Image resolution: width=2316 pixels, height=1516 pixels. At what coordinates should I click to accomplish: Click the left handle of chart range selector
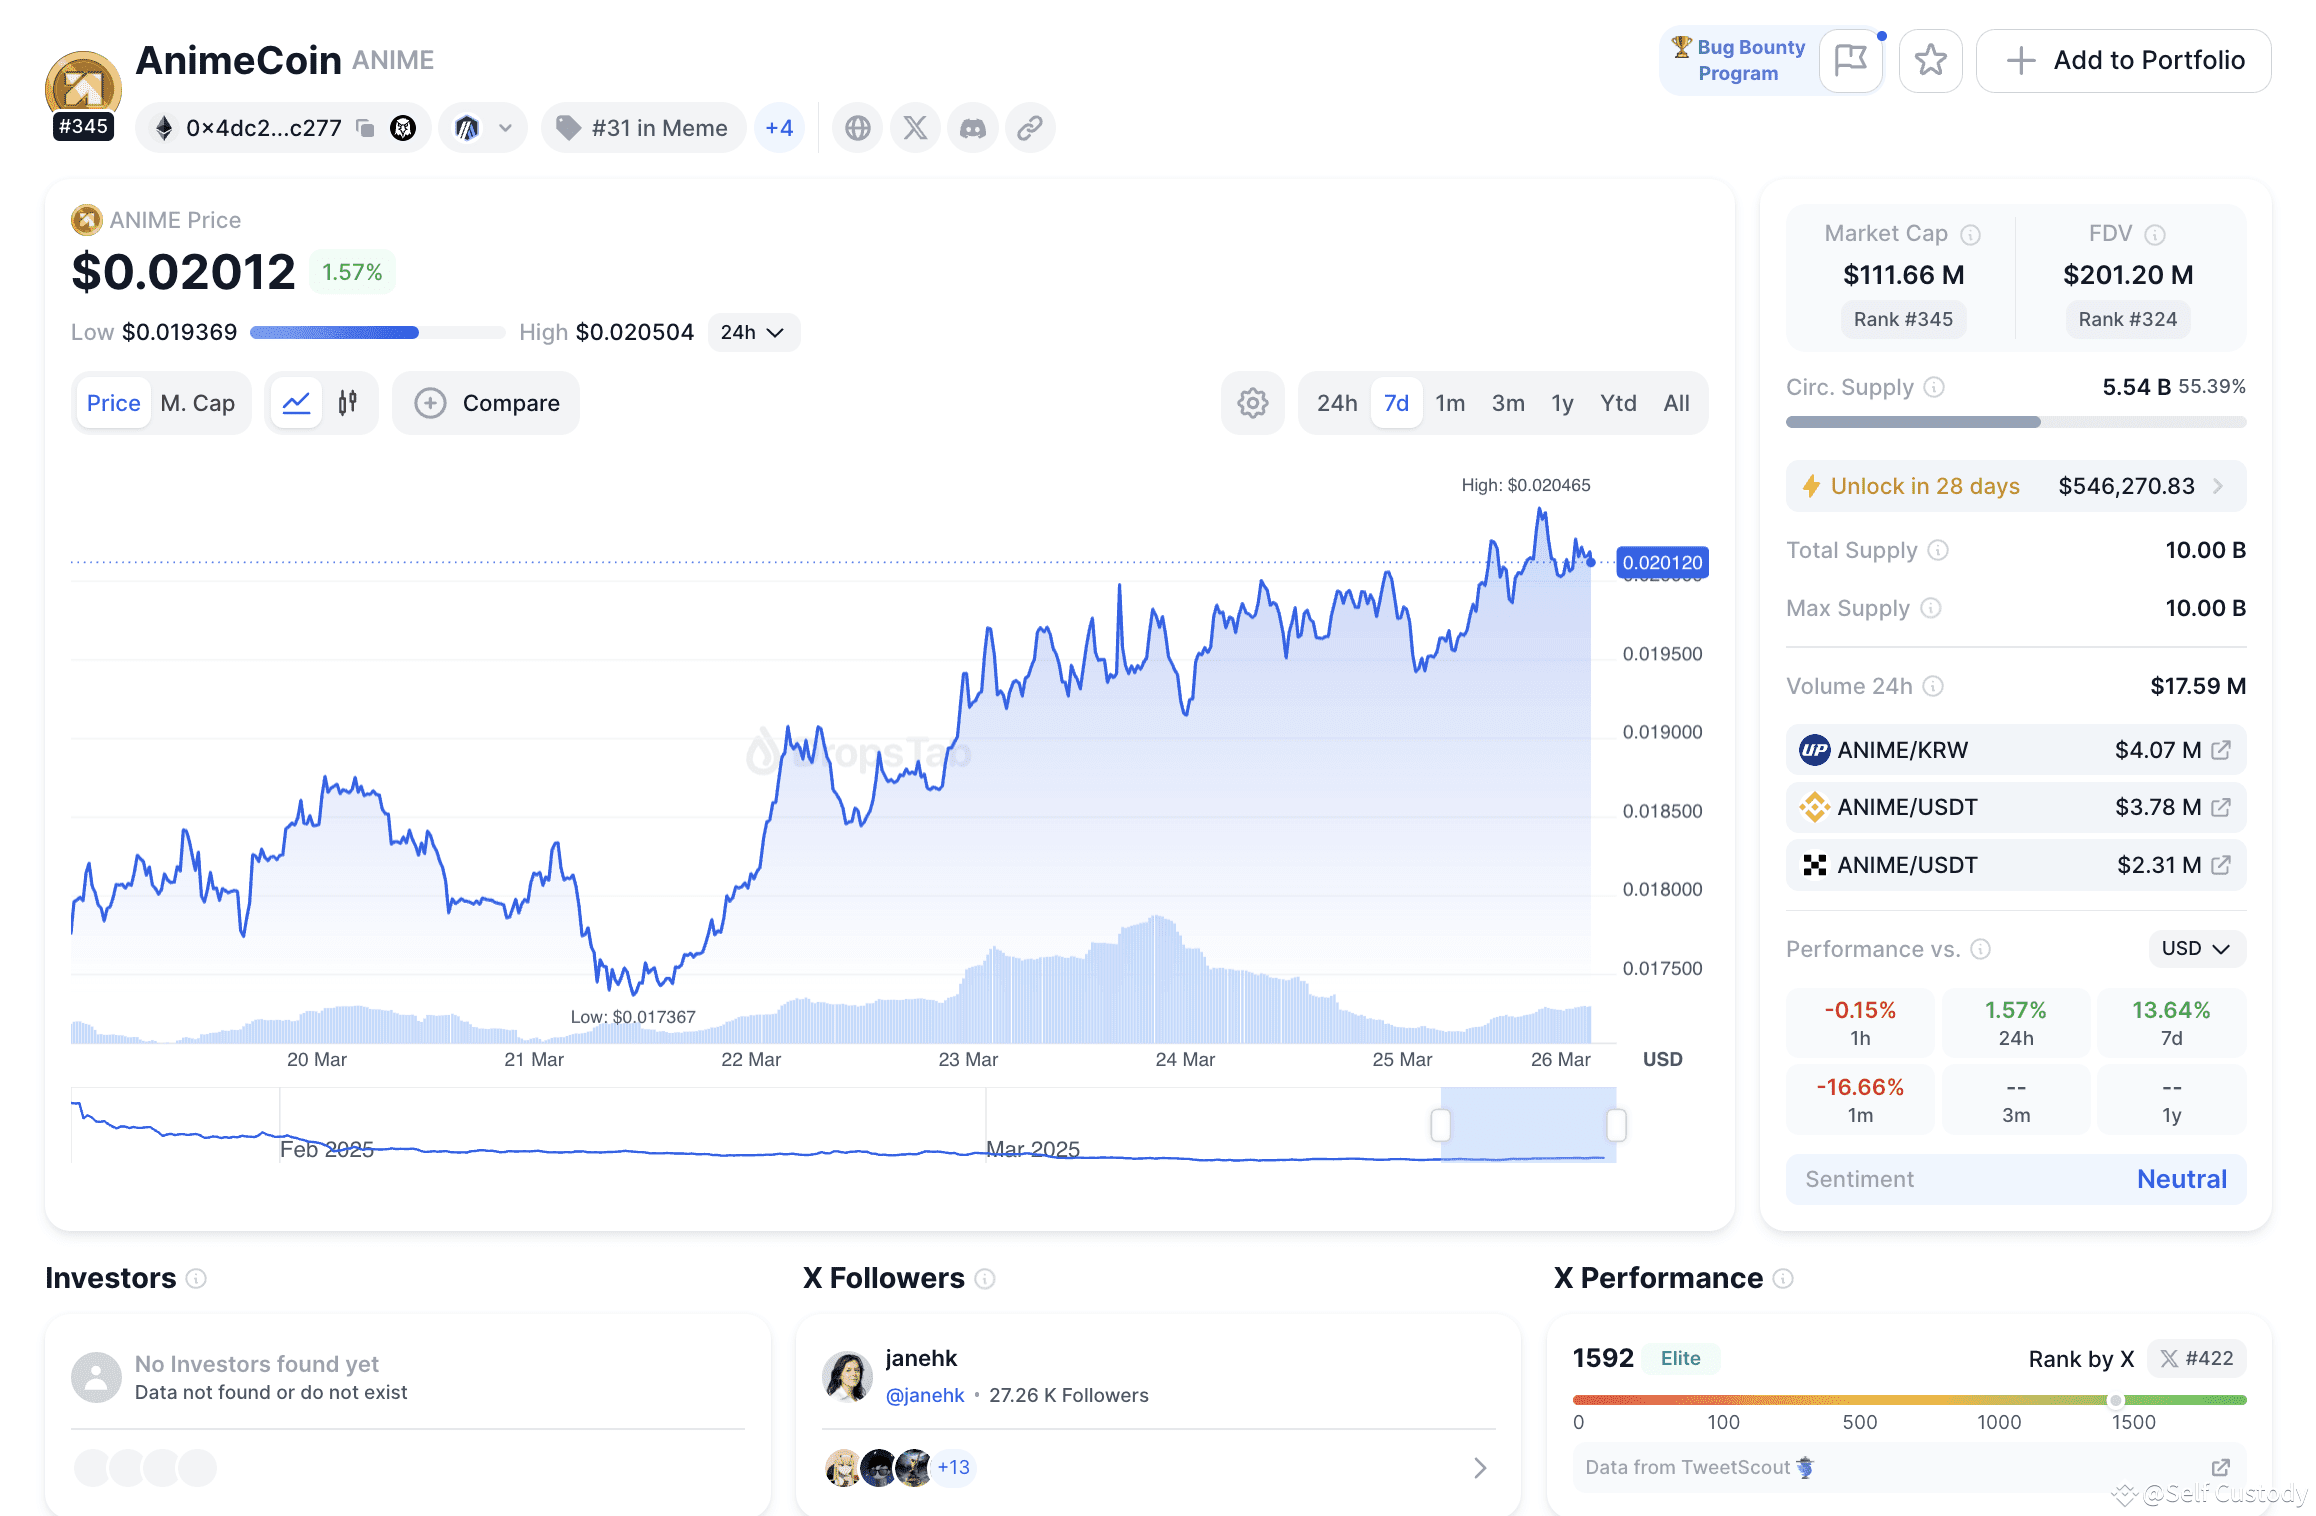pos(1441,1125)
